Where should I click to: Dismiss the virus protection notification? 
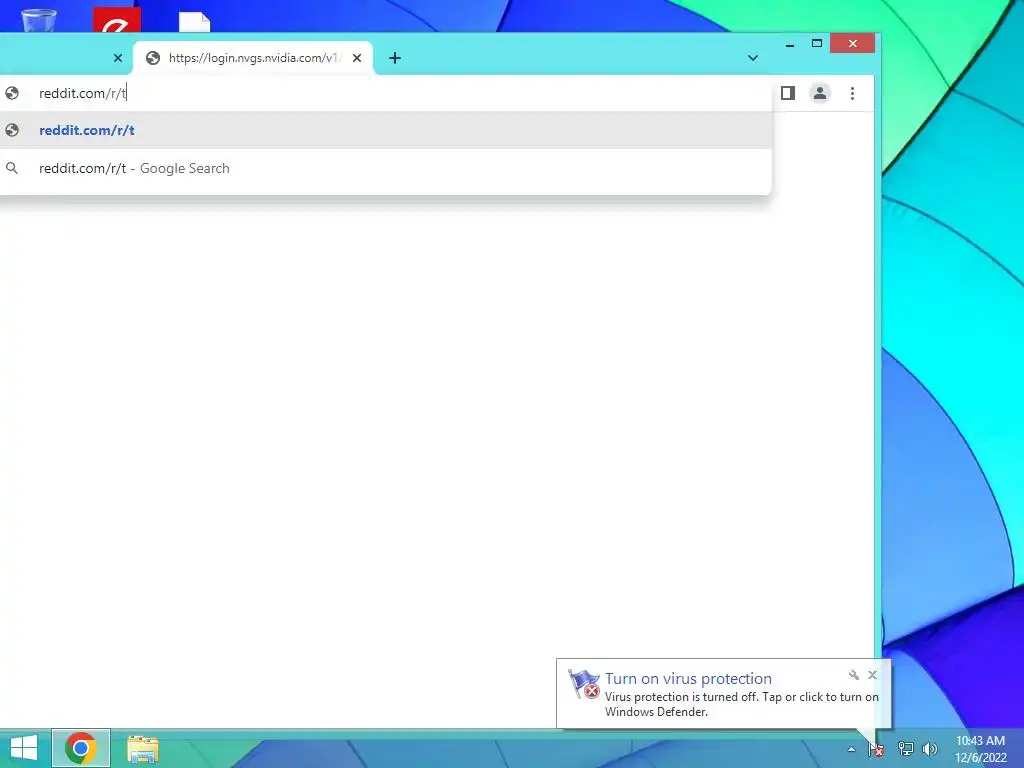pyautogui.click(x=872, y=675)
